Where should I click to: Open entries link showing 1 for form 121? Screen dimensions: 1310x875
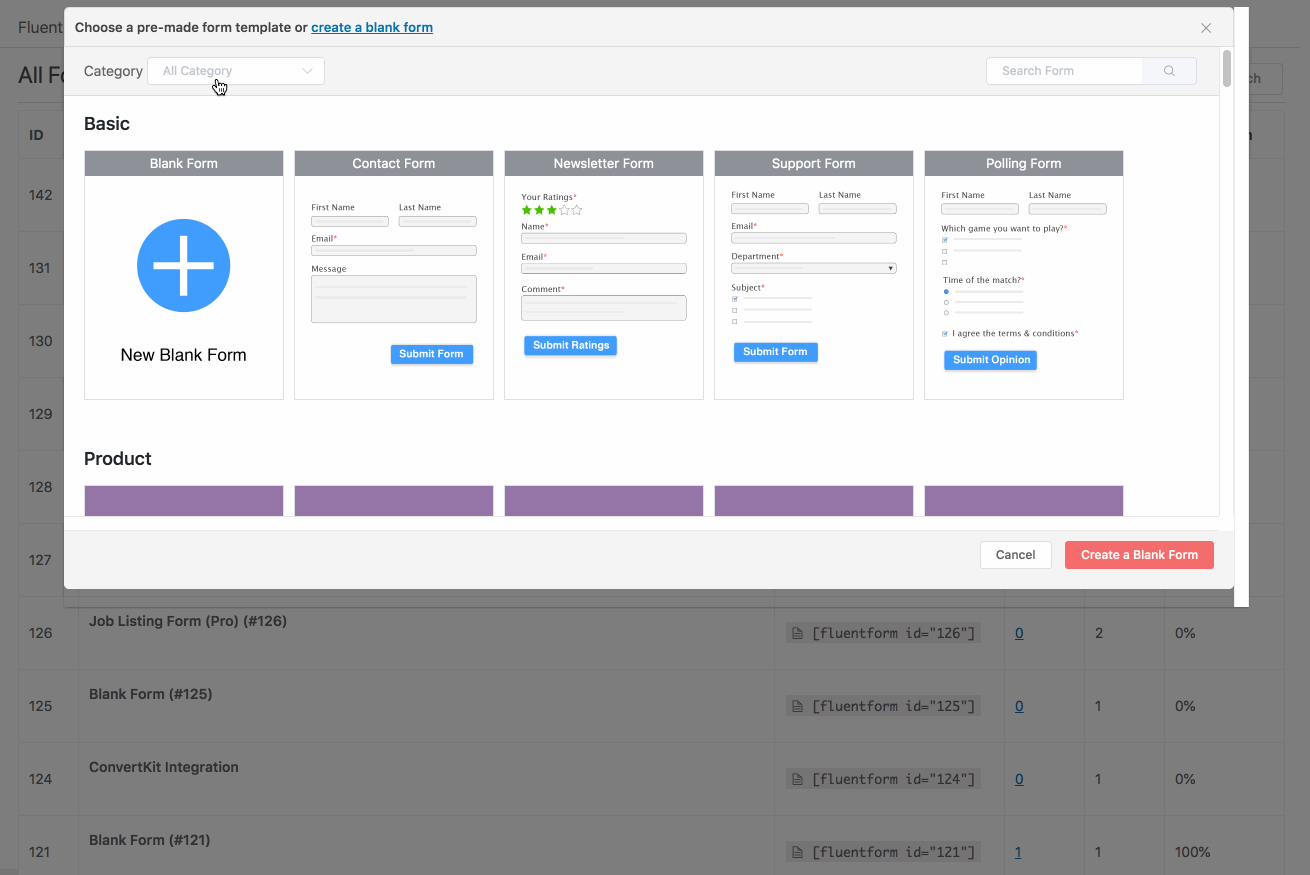(x=1017, y=852)
